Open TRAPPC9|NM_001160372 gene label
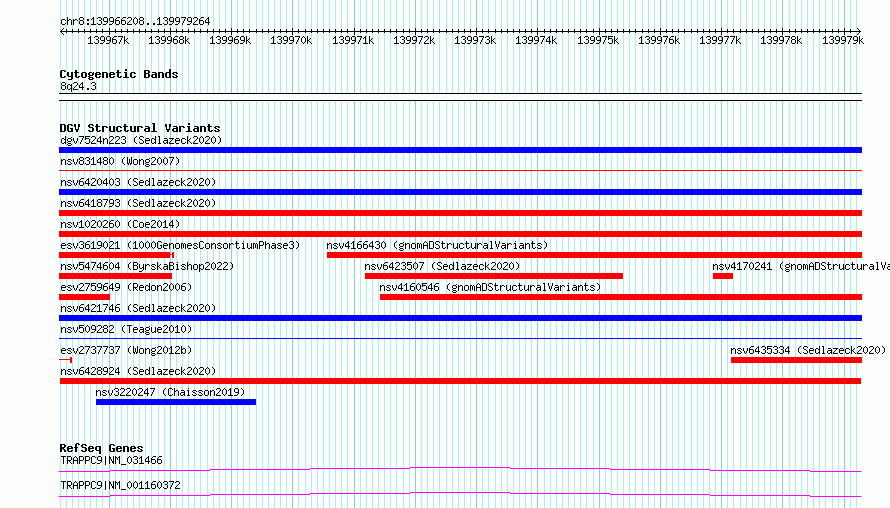Viewport: 890px width, 508px height. click(120, 485)
